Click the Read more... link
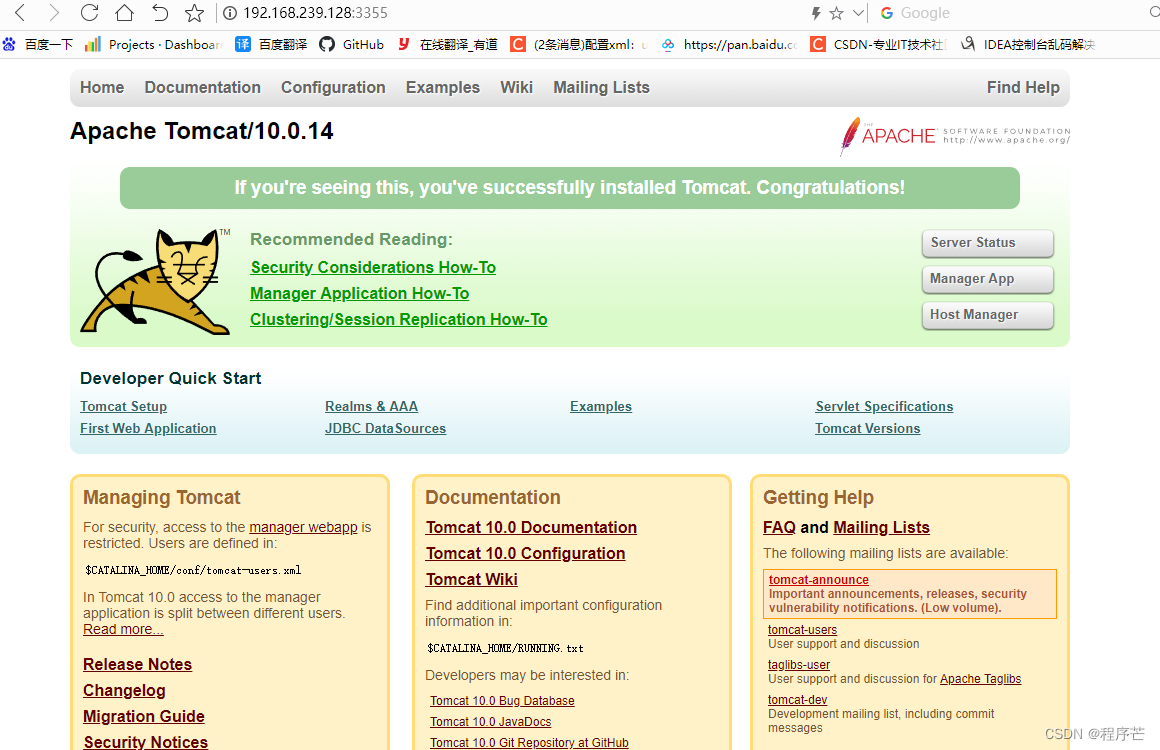The image size is (1160, 750). [x=123, y=629]
